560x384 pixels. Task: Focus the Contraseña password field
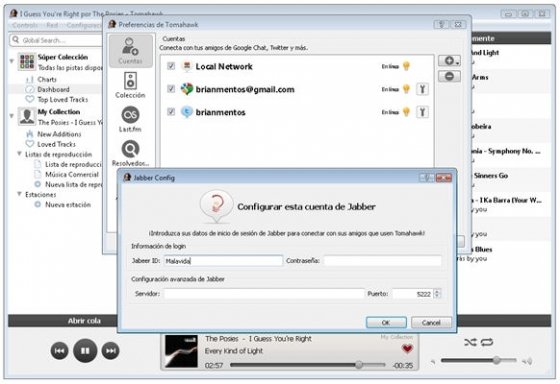[382, 260]
